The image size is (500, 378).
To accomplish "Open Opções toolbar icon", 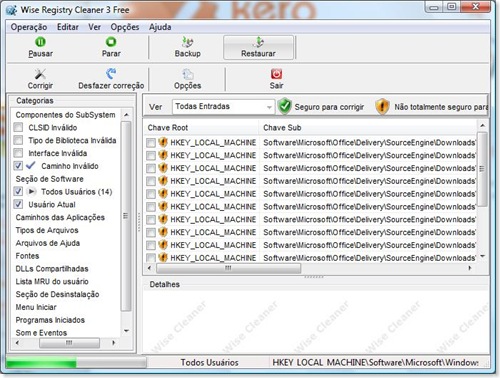I will (188, 74).
